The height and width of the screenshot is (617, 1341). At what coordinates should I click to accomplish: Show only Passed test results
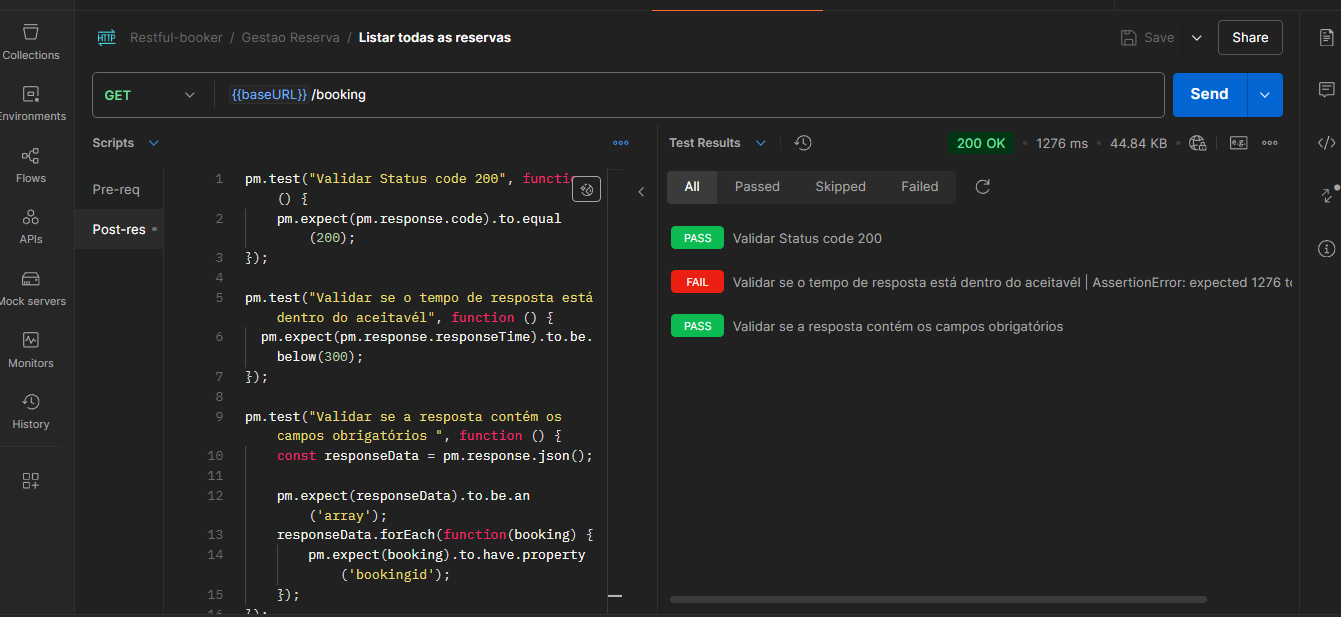[x=757, y=187]
